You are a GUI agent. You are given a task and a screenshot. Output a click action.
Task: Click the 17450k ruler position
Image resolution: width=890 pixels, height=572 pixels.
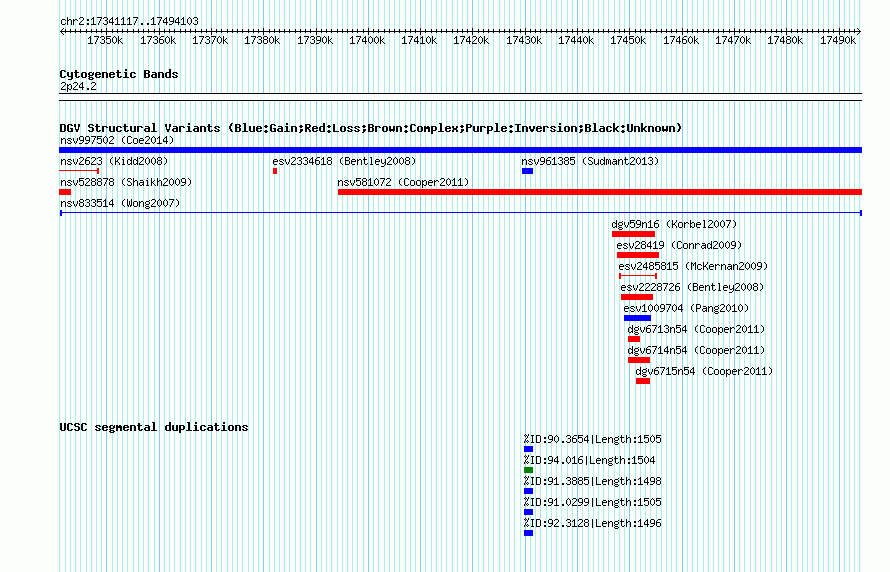pyautogui.click(x=628, y=41)
